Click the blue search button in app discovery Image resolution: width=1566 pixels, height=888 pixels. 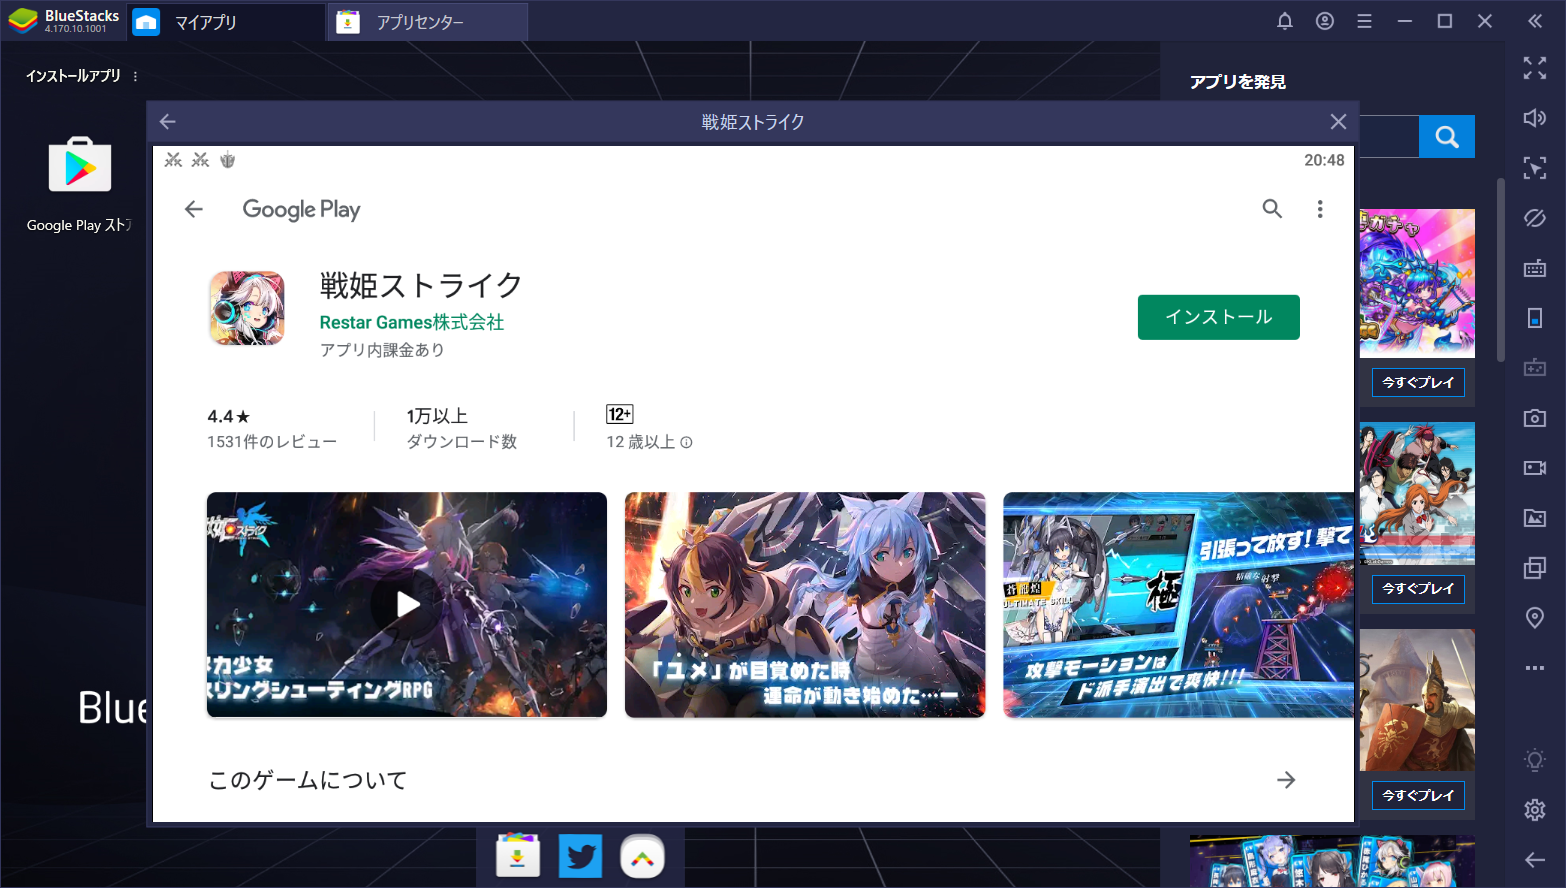[x=1447, y=137]
